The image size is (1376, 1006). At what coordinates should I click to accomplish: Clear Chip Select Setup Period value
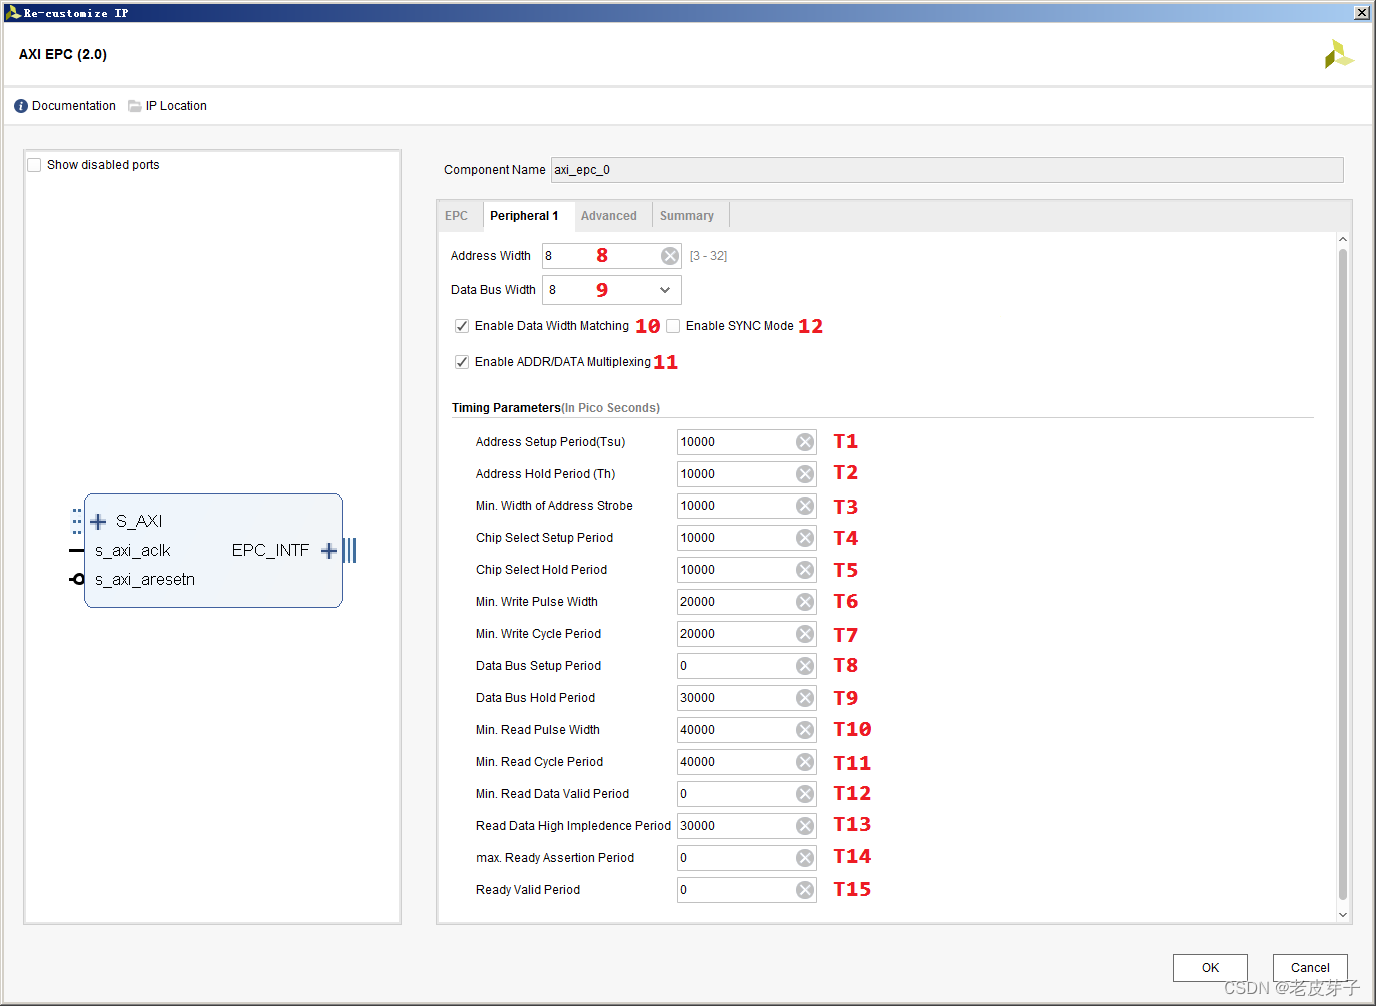pyautogui.click(x=805, y=538)
